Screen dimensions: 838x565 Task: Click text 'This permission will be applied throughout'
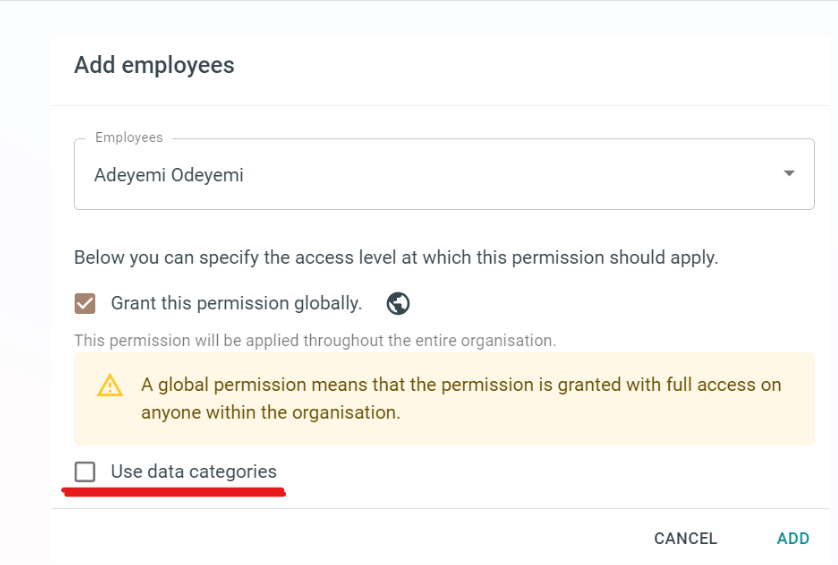coord(230,340)
